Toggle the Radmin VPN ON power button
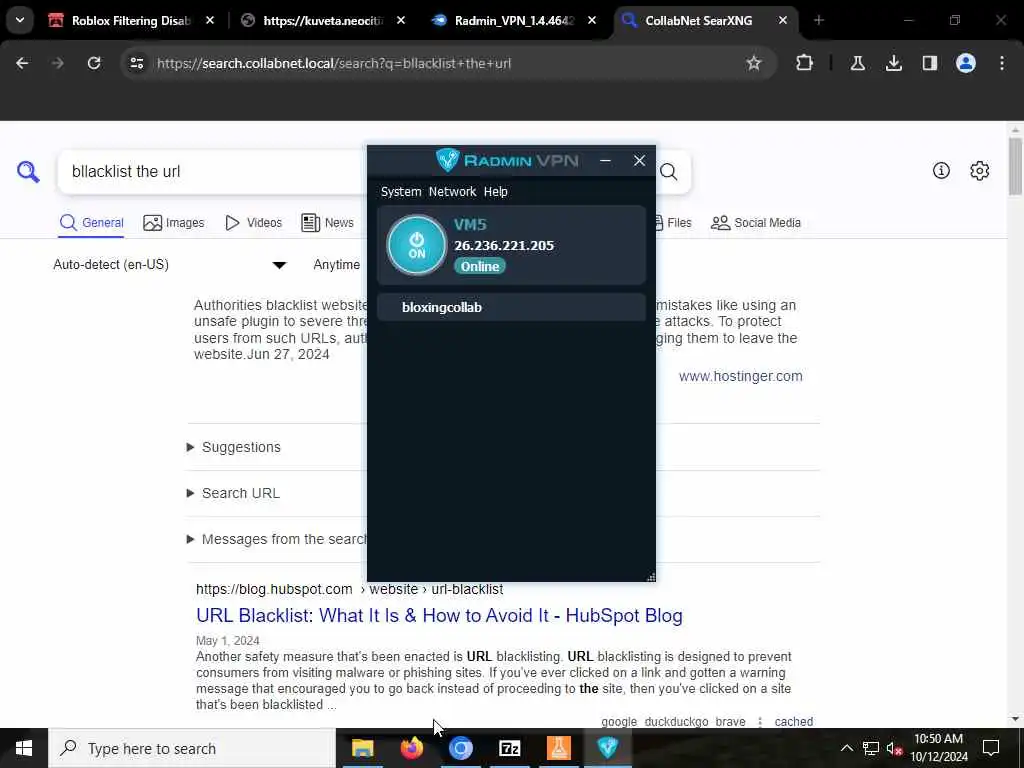 417,246
